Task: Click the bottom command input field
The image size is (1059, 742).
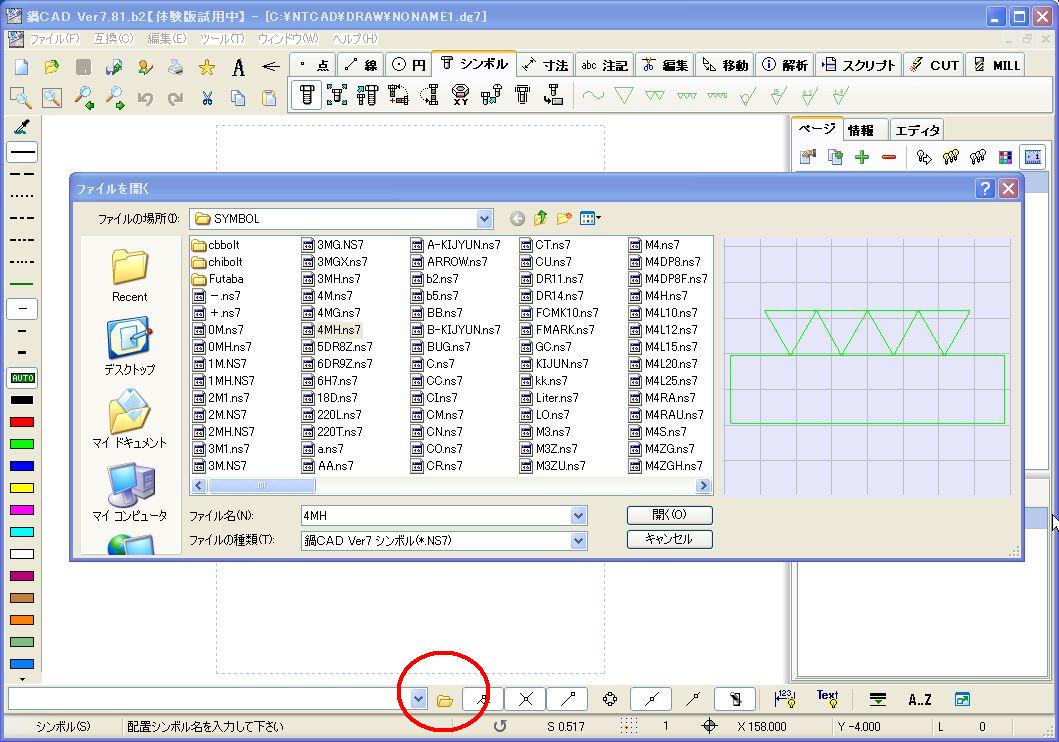Action: click(209, 699)
